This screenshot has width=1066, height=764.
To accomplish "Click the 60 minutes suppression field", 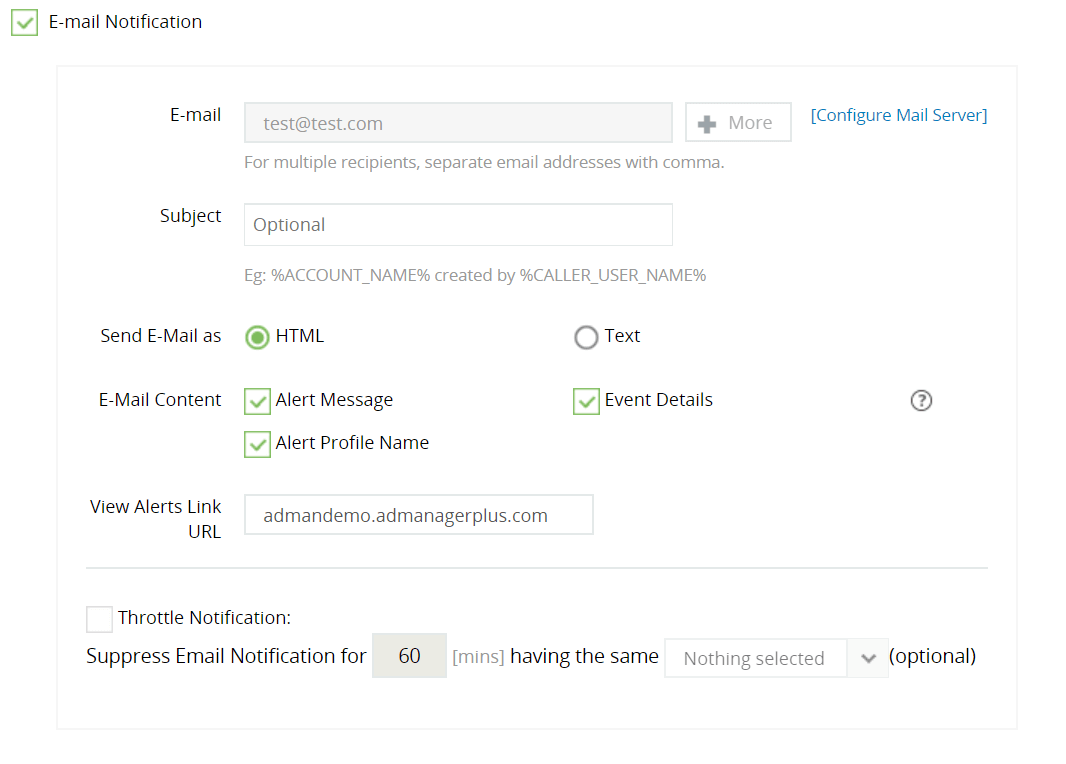I will click(409, 655).
